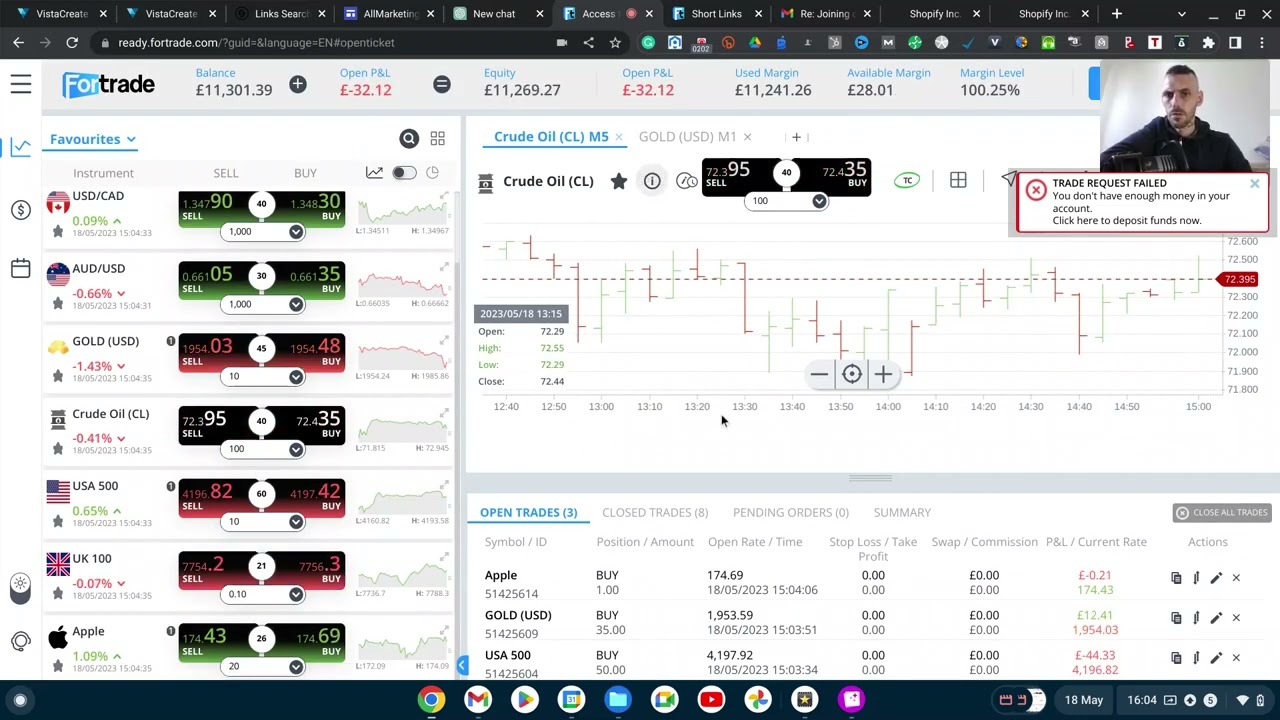Click the green TC Trading Central icon

(x=907, y=181)
